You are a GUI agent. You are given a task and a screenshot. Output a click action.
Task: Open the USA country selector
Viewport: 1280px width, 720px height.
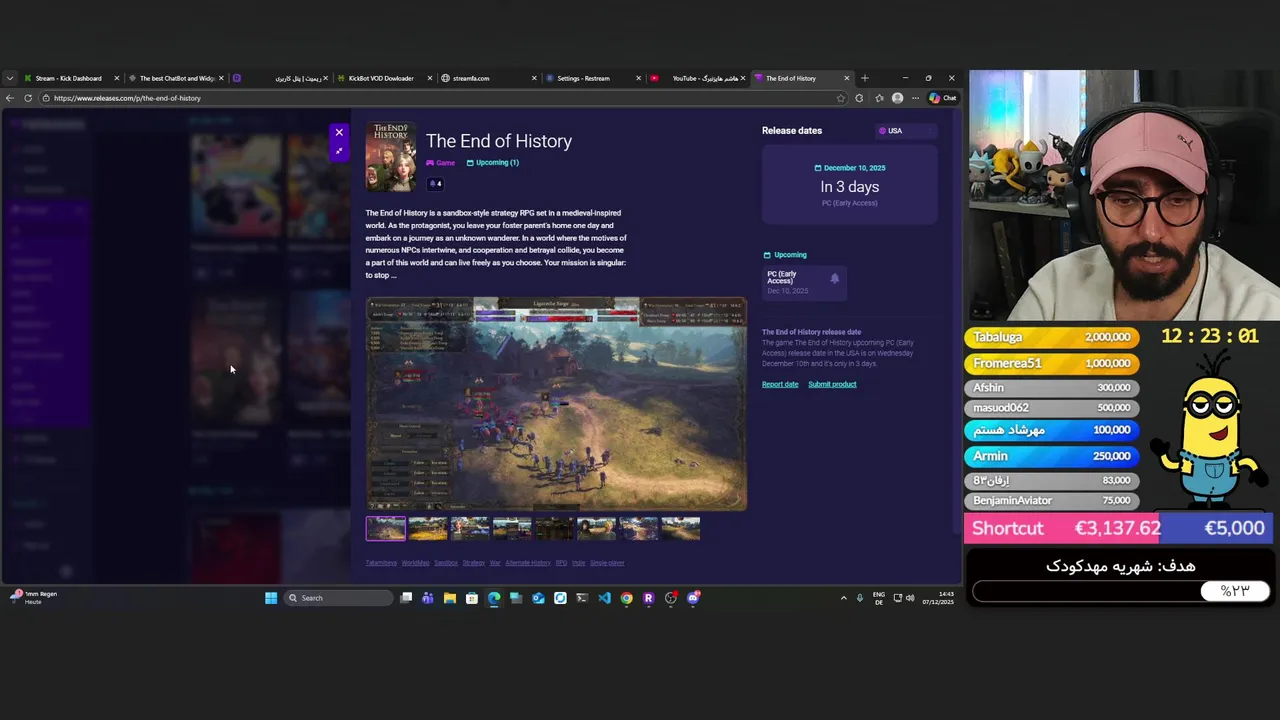(905, 131)
